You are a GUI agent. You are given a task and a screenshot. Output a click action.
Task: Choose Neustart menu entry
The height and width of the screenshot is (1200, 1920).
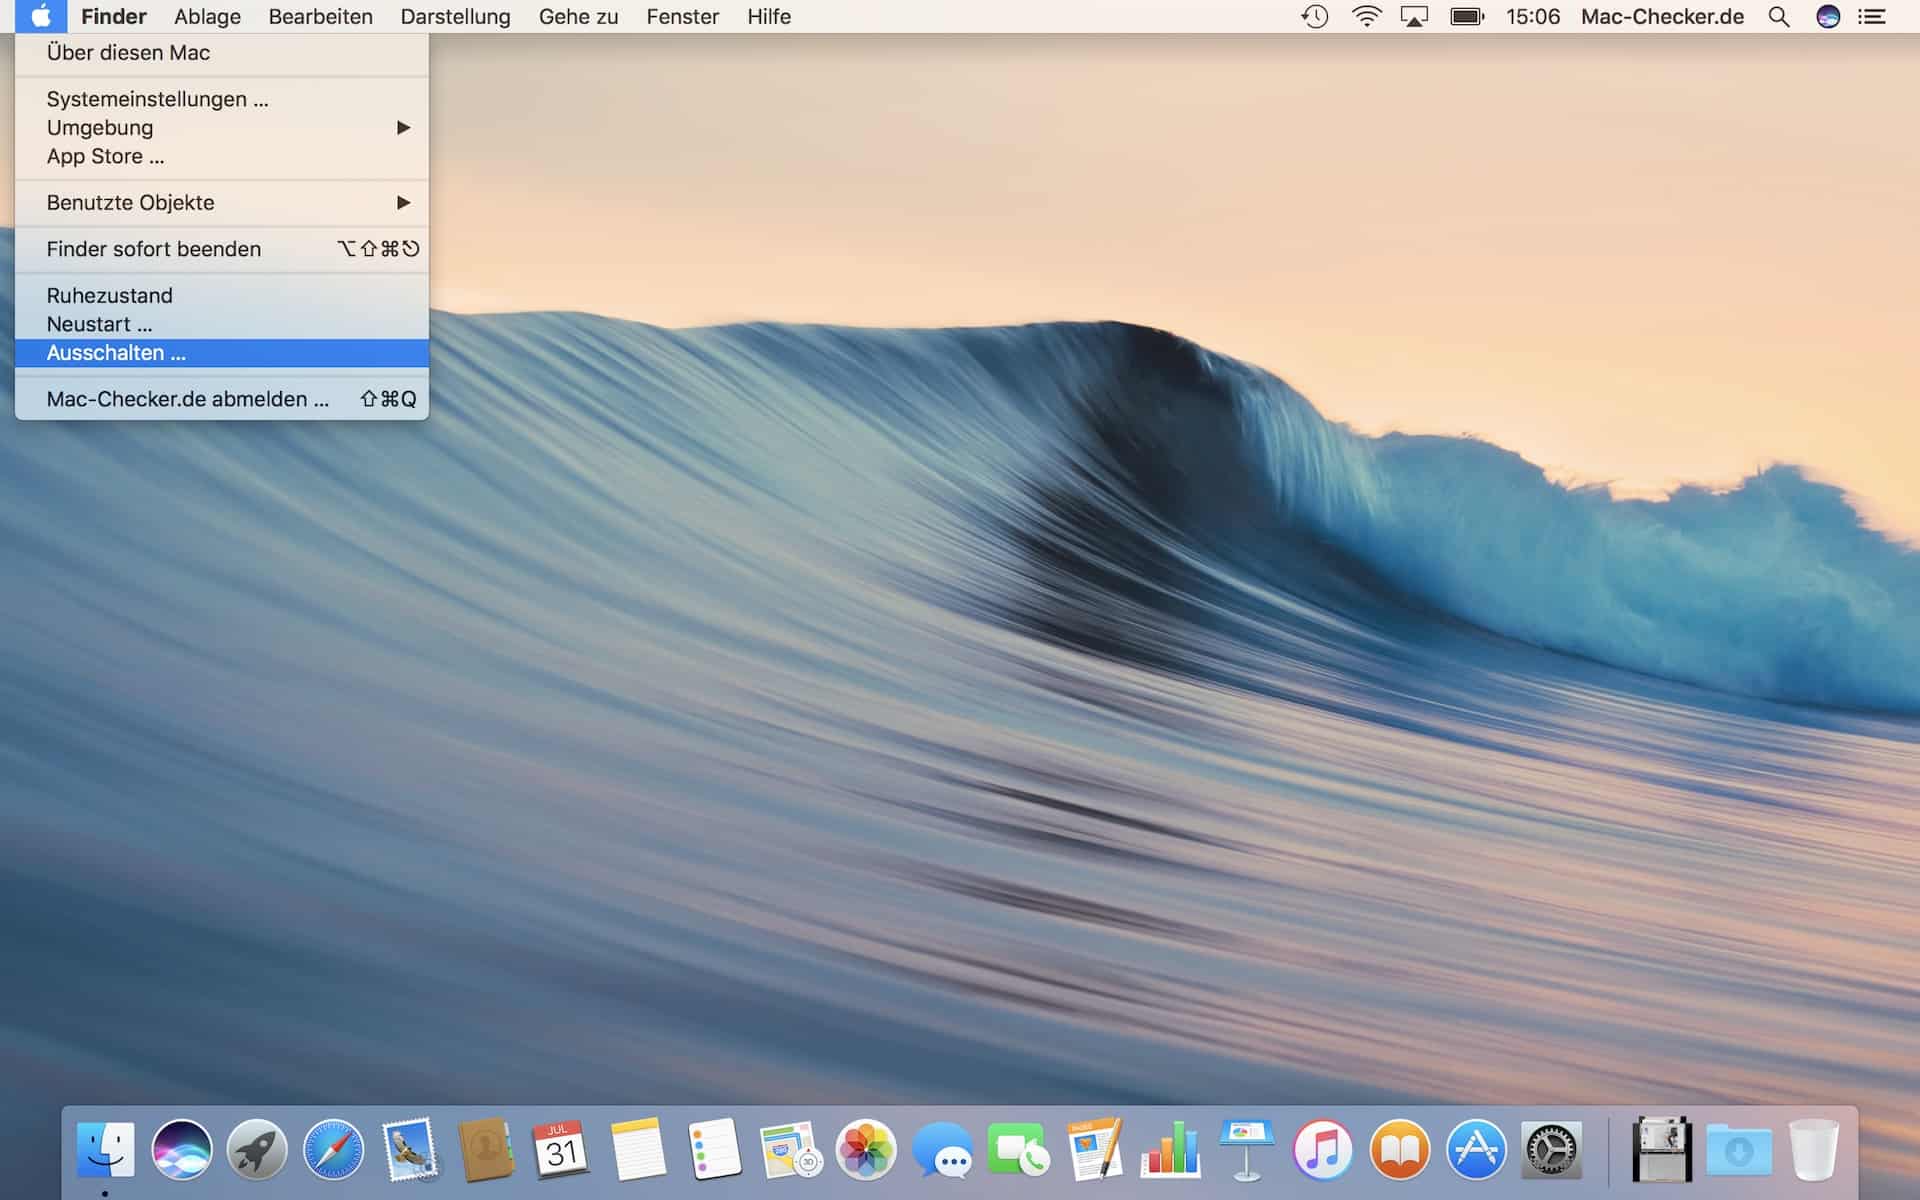tap(222, 324)
